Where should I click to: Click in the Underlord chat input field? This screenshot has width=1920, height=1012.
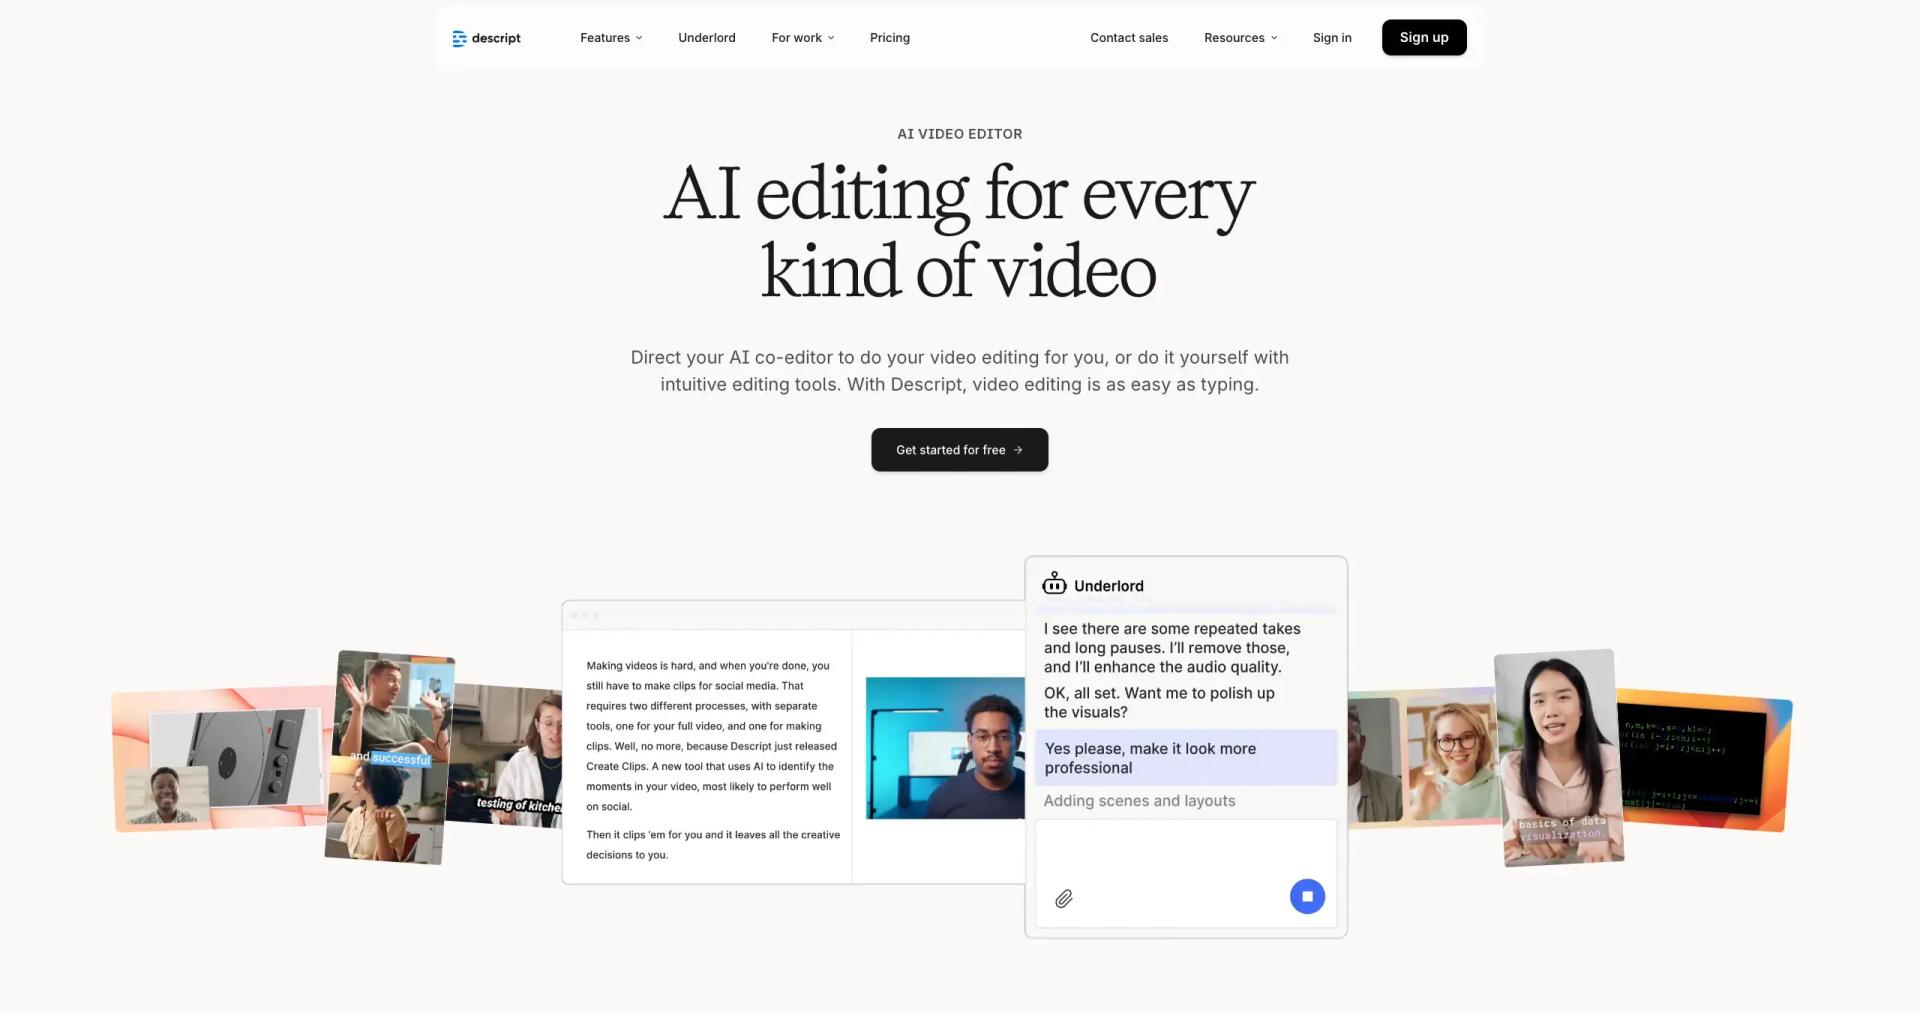click(1185, 852)
